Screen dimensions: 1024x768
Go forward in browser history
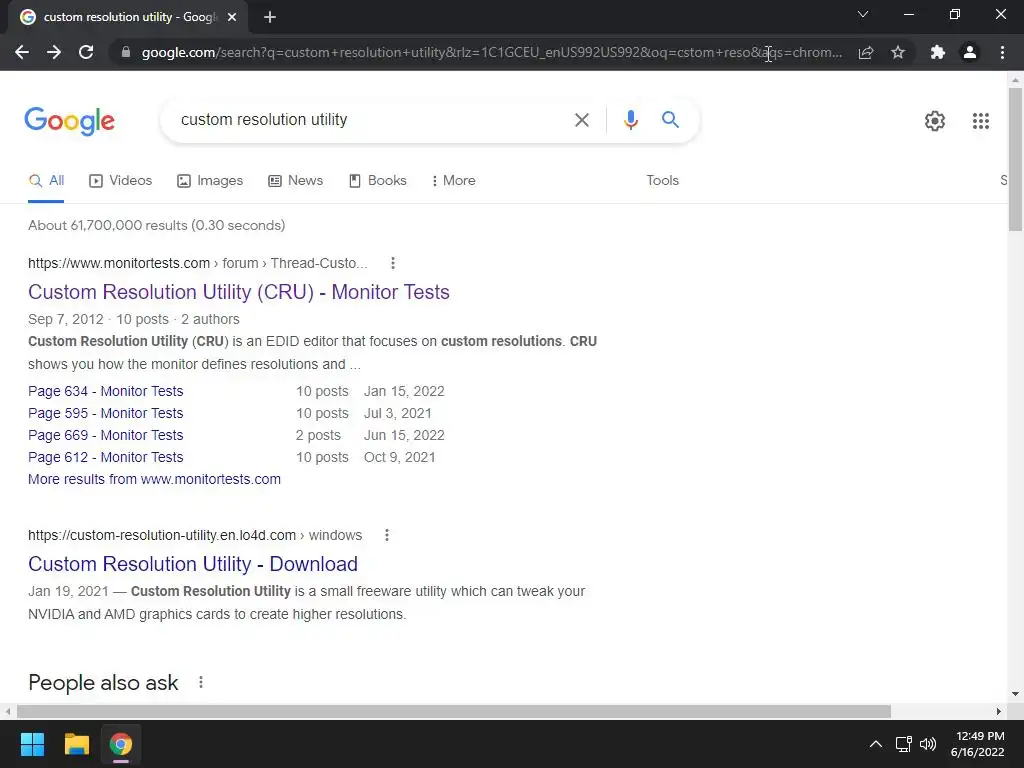[x=54, y=52]
